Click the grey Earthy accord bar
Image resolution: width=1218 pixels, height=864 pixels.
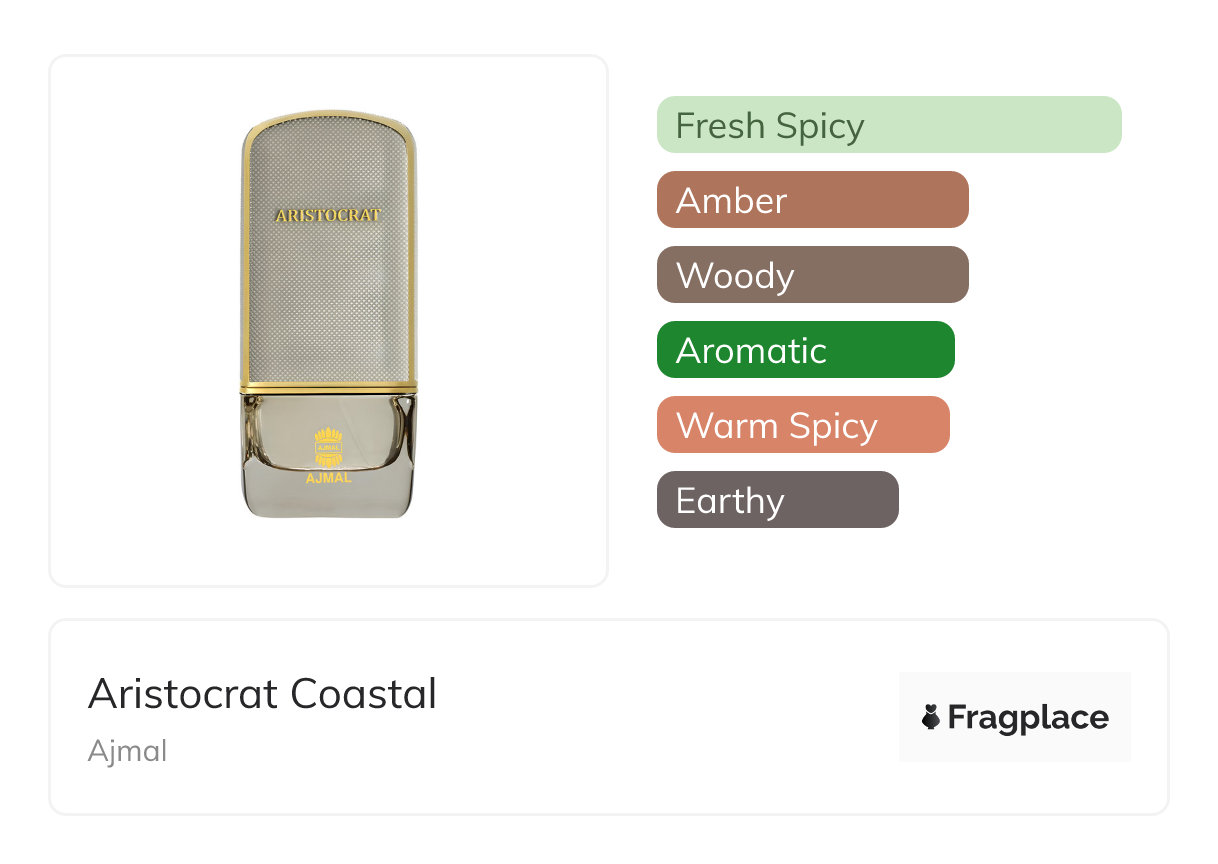777,500
